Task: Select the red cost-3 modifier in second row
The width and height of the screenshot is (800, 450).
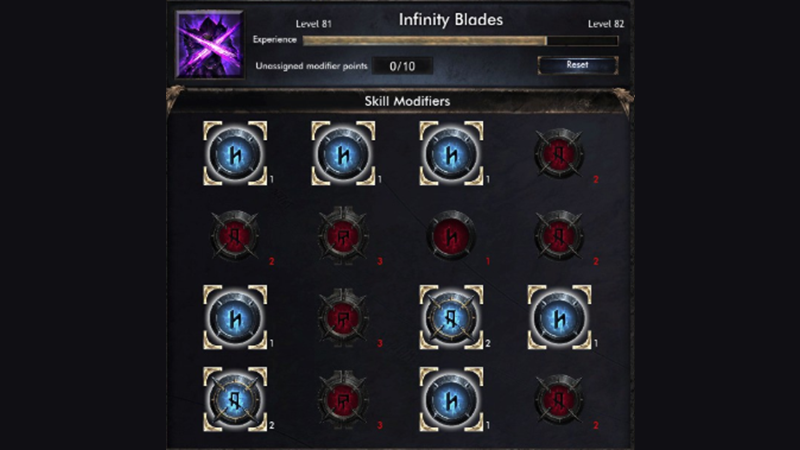Action: click(343, 236)
